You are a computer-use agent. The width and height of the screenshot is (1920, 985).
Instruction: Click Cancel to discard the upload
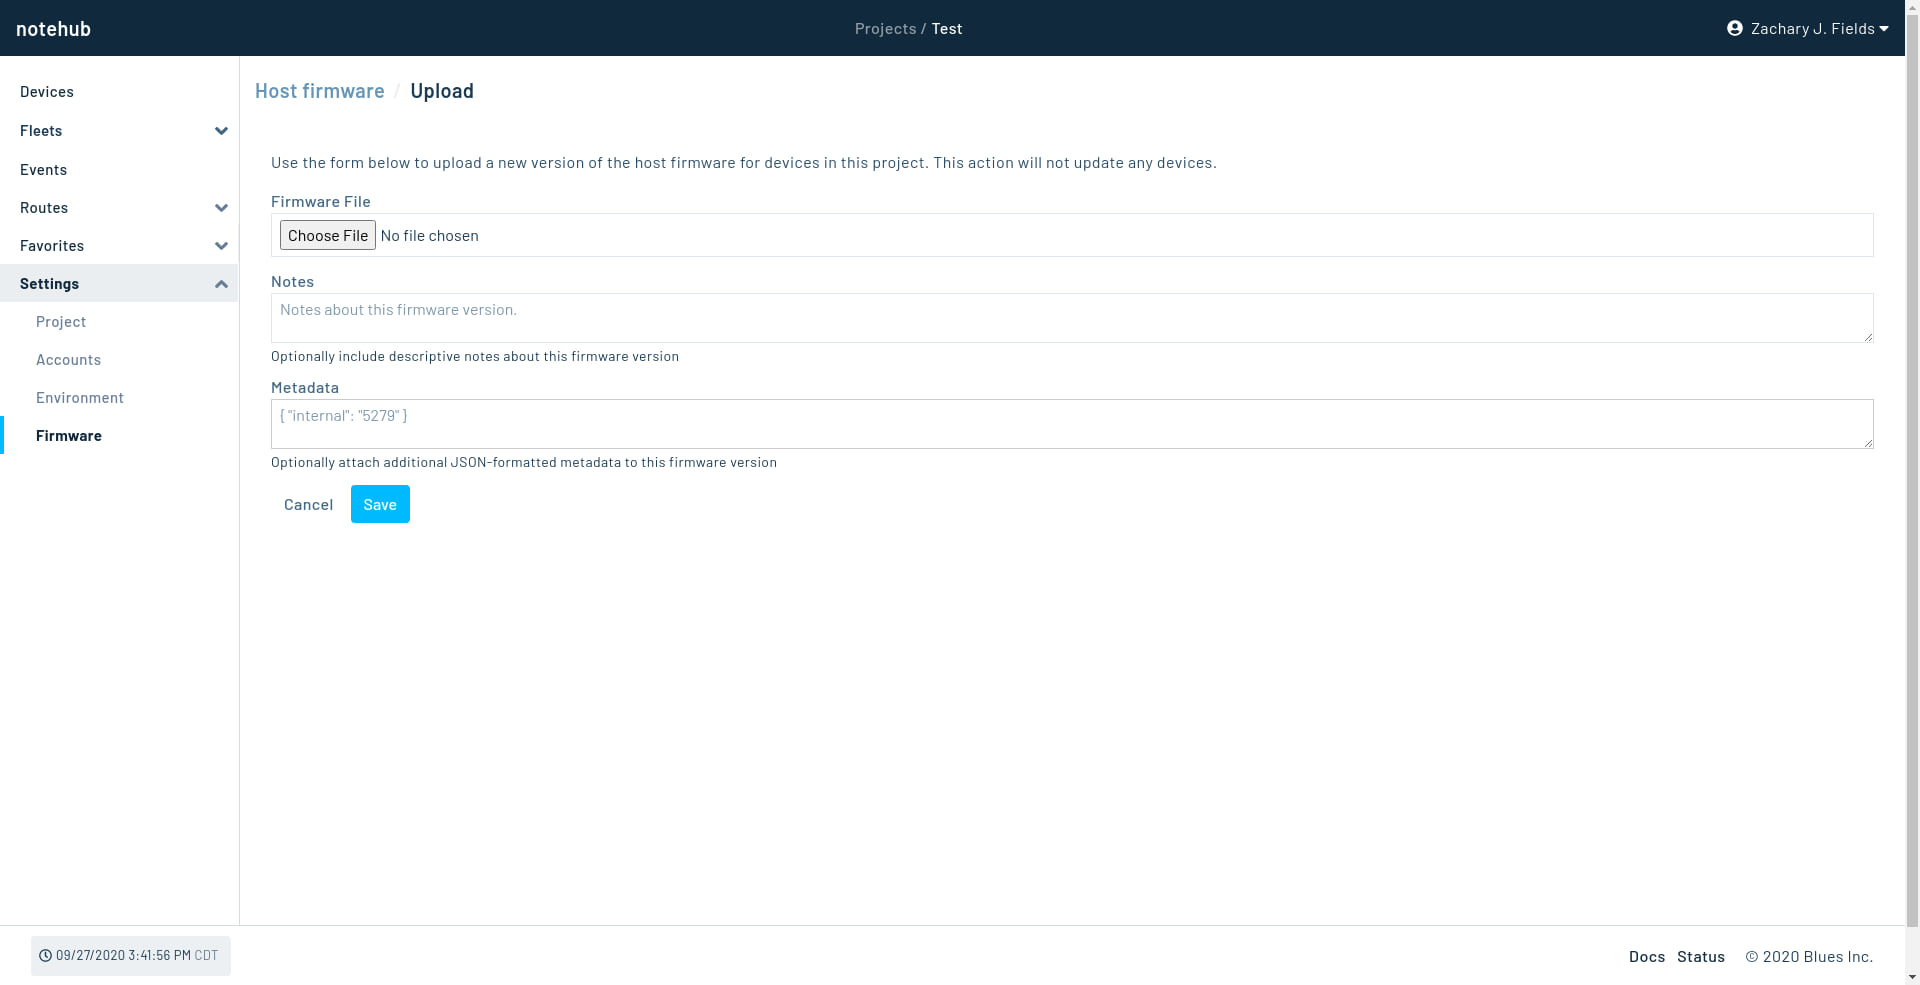pos(308,504)
